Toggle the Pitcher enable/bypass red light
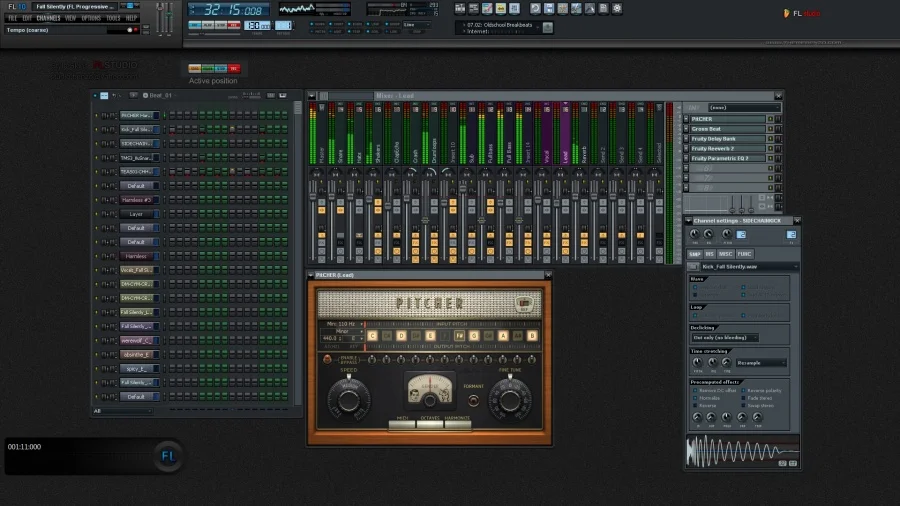The width and height of the screenshot is (900, 506). click(327, 360)
